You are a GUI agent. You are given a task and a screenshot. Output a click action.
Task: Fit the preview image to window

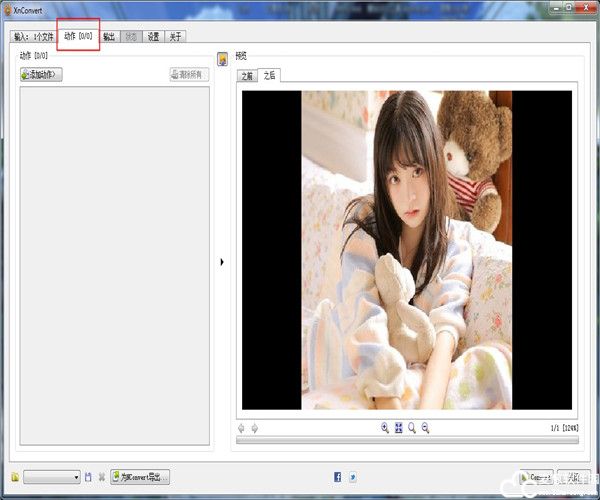pos(398,428)
